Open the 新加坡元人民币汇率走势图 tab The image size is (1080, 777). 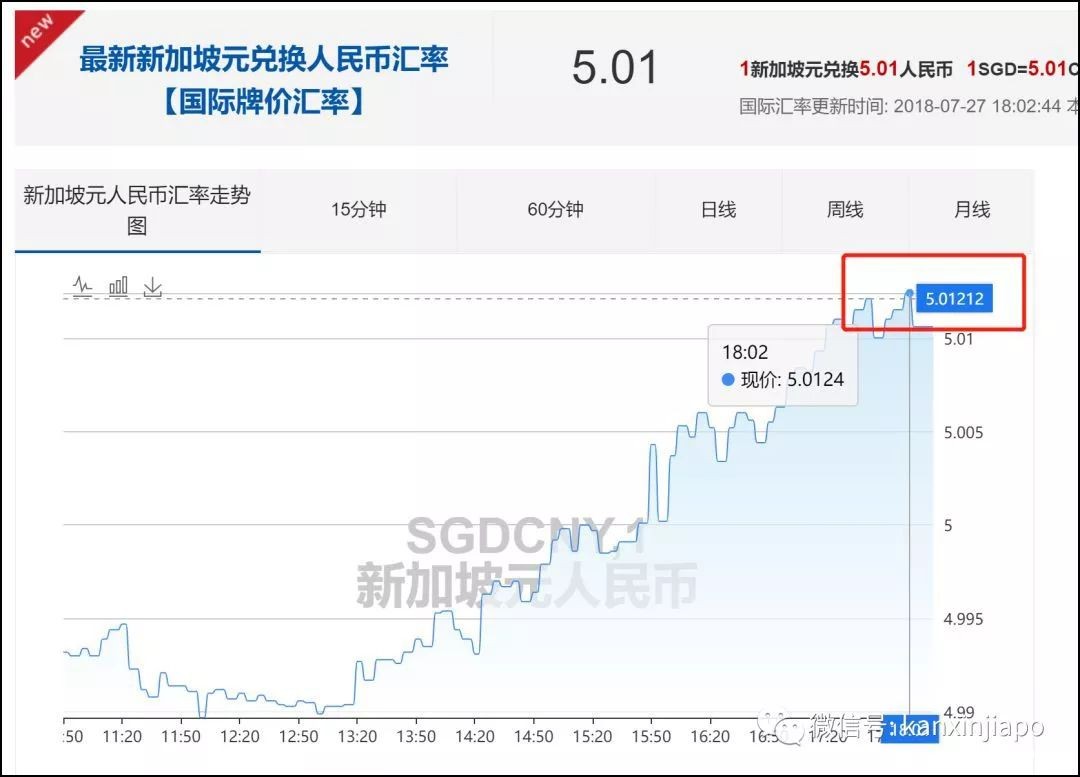[x=137, y=210]
